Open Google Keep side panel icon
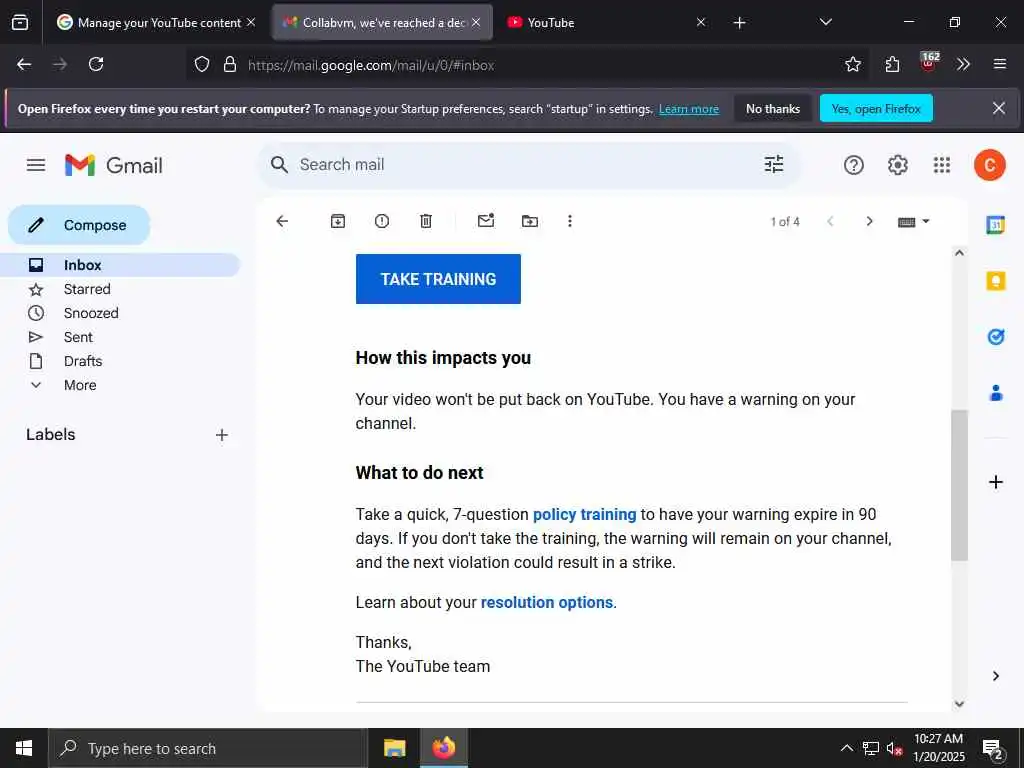This screenshot has height=768, width=1024. [995, 281]
